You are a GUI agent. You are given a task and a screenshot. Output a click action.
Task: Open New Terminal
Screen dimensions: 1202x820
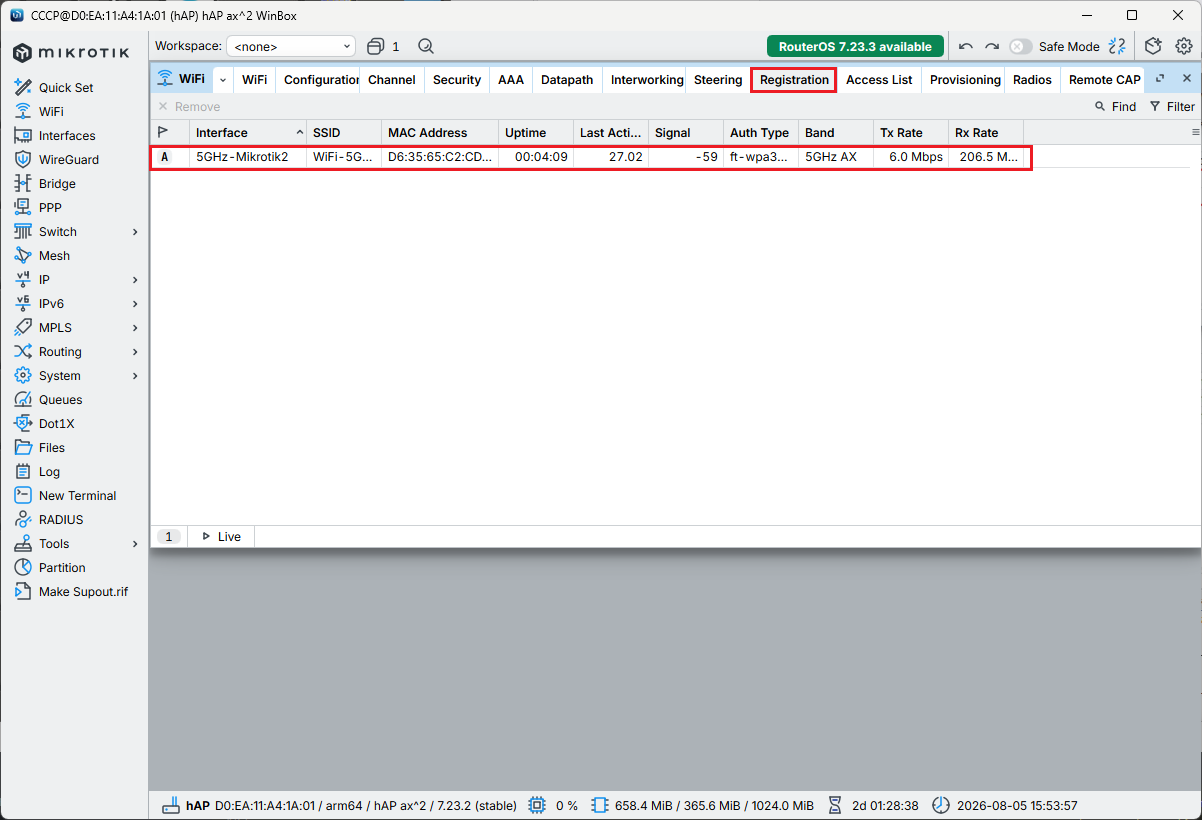(77, 496)
